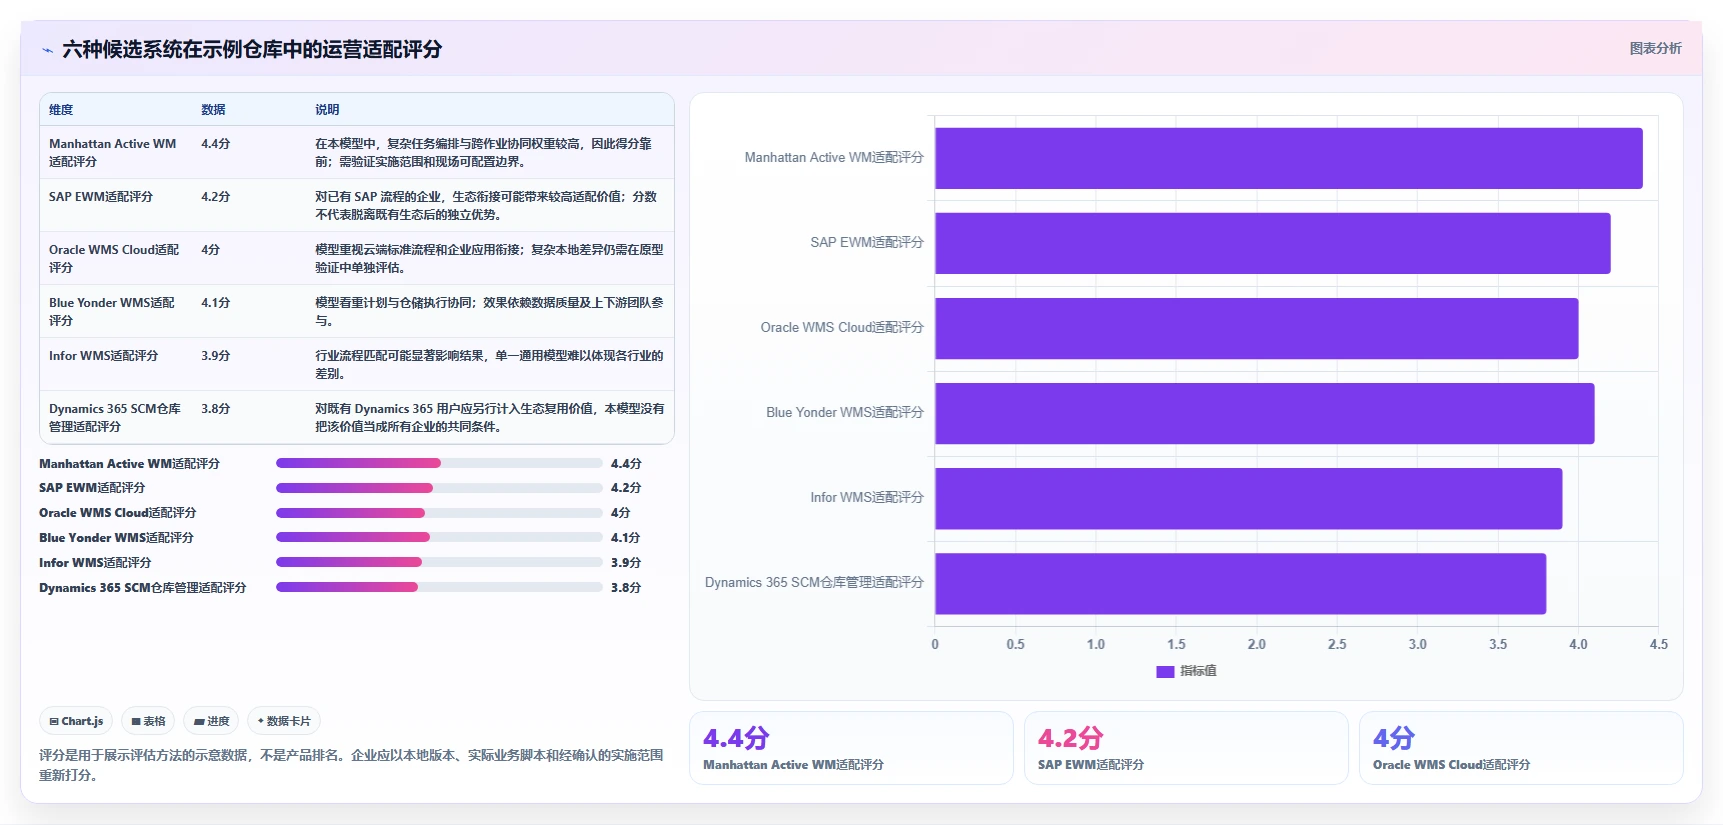This screenshot has height=825, width=1723.
Task: Click the Oracle WMS Cloud适配评分 table cell
Action: (x=114, y=259)
